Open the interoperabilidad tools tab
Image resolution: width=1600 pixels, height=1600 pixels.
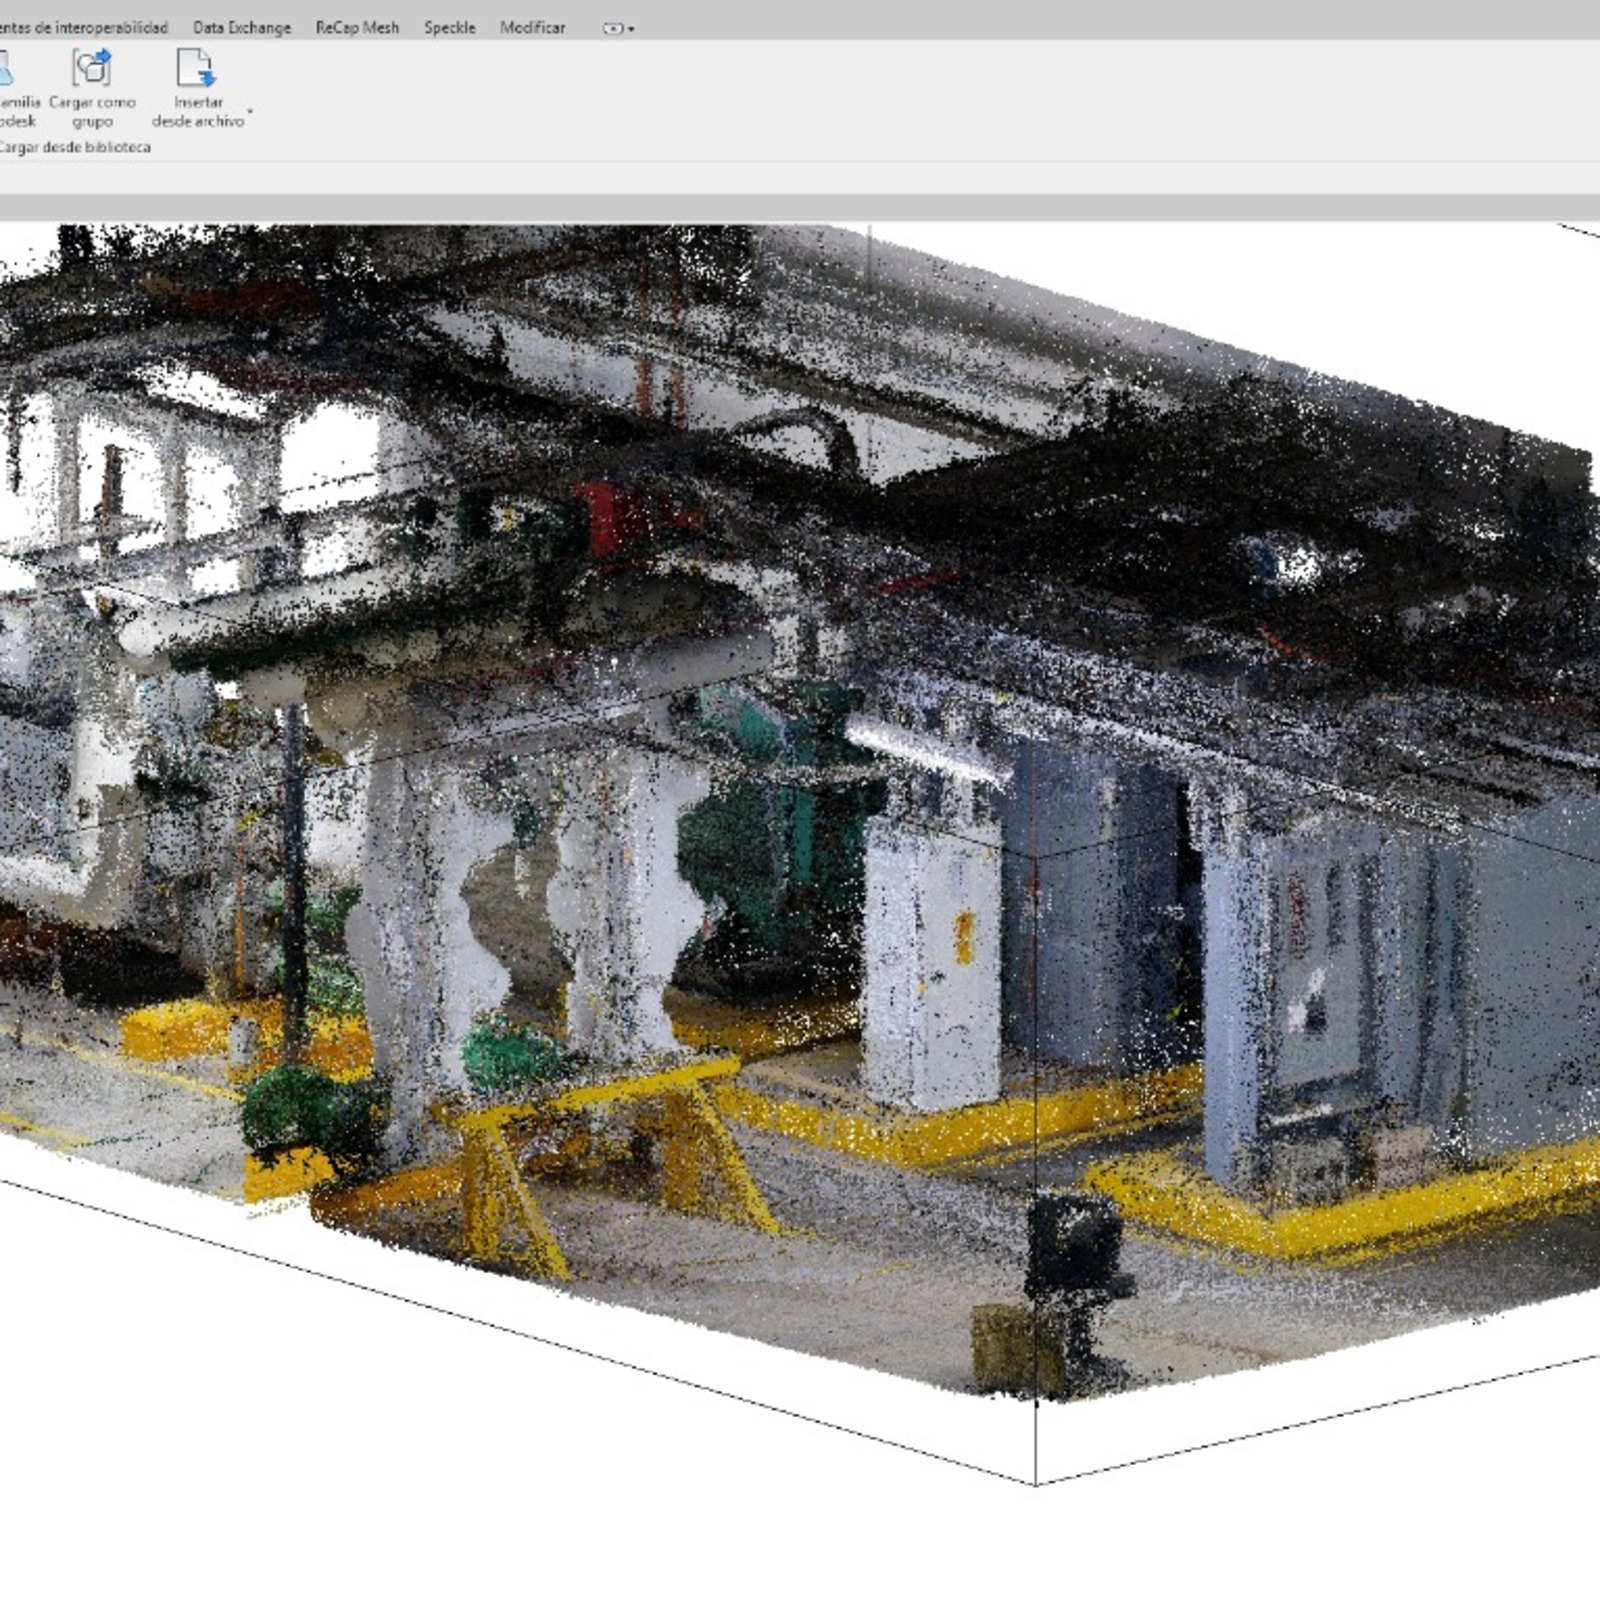click(x=82, y=28)
